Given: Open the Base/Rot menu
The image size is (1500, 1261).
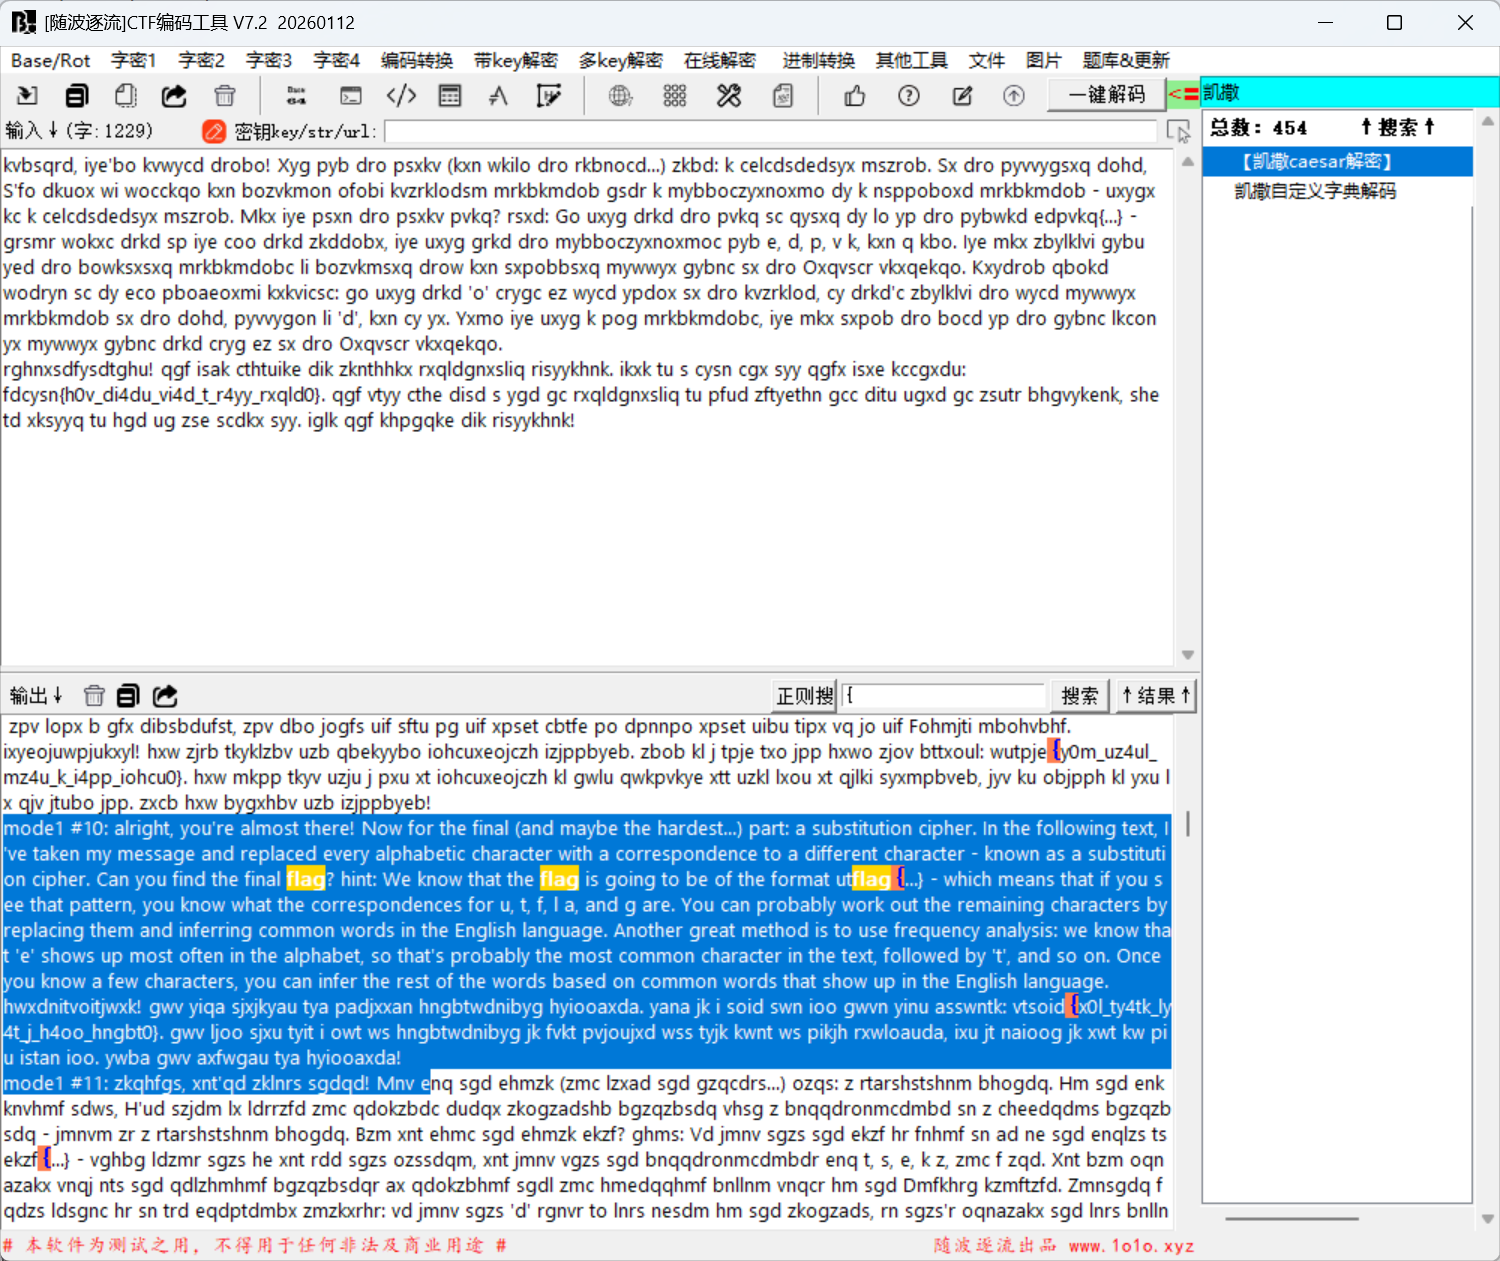Looking at the screenshot, I should [x=50, y=60].
